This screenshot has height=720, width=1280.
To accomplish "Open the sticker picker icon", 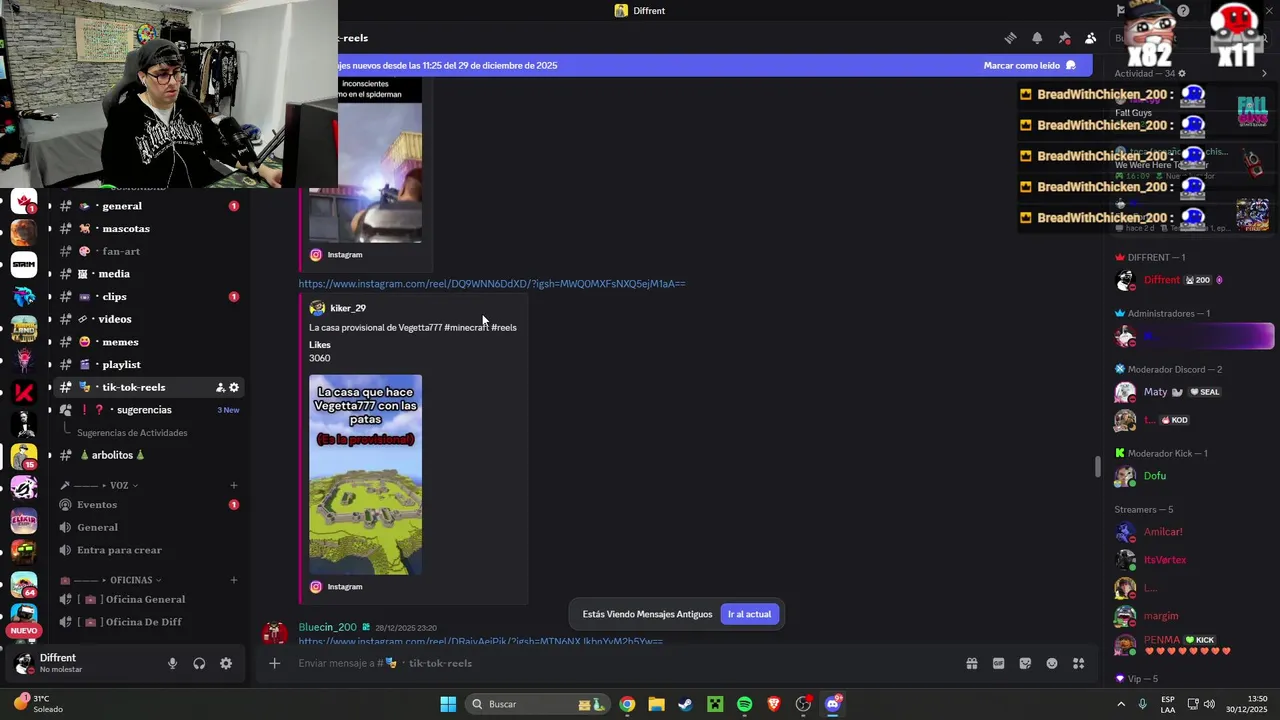I will pyautogui.click(x=1025, y=663).
